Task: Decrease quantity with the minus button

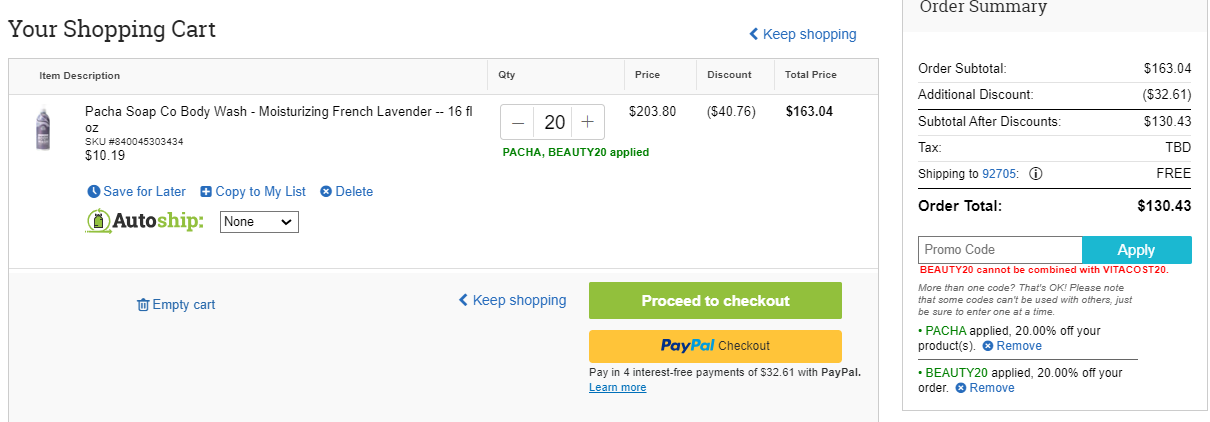Action: (x=518, y=123)
